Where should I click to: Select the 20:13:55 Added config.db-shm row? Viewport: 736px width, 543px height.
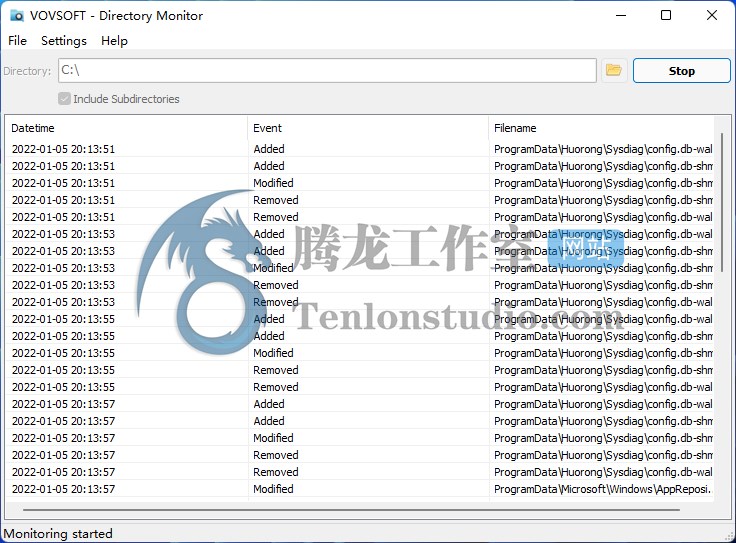pos(360,336)
